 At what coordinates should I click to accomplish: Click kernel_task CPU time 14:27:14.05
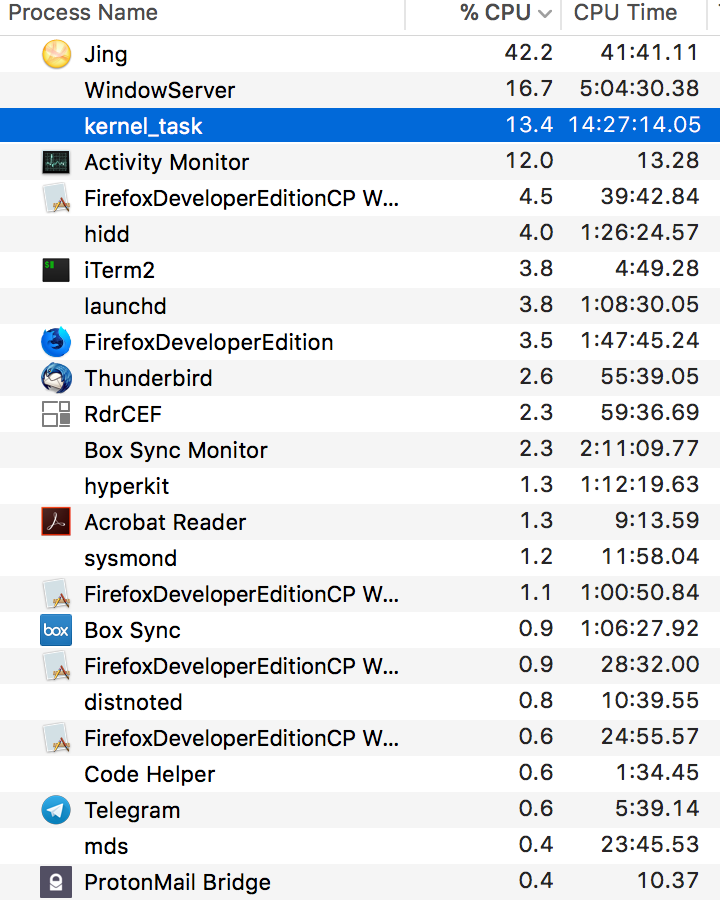[634, 125]
